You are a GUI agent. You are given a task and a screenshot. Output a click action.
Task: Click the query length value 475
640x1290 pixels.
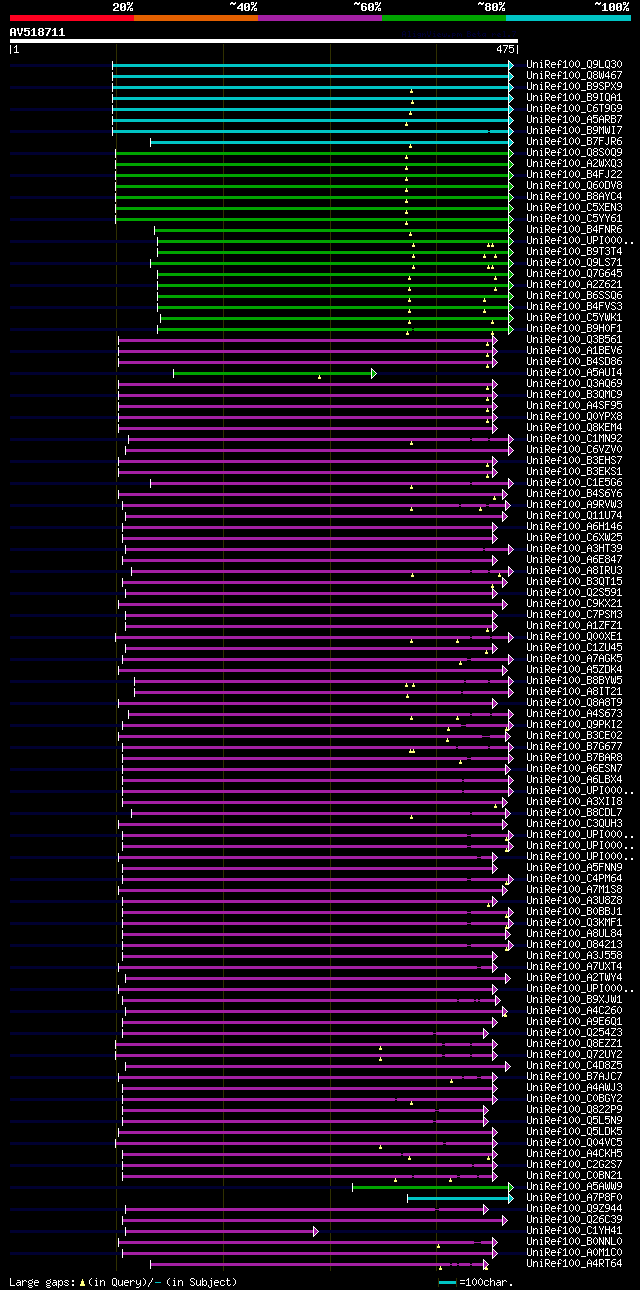[505, 49]
